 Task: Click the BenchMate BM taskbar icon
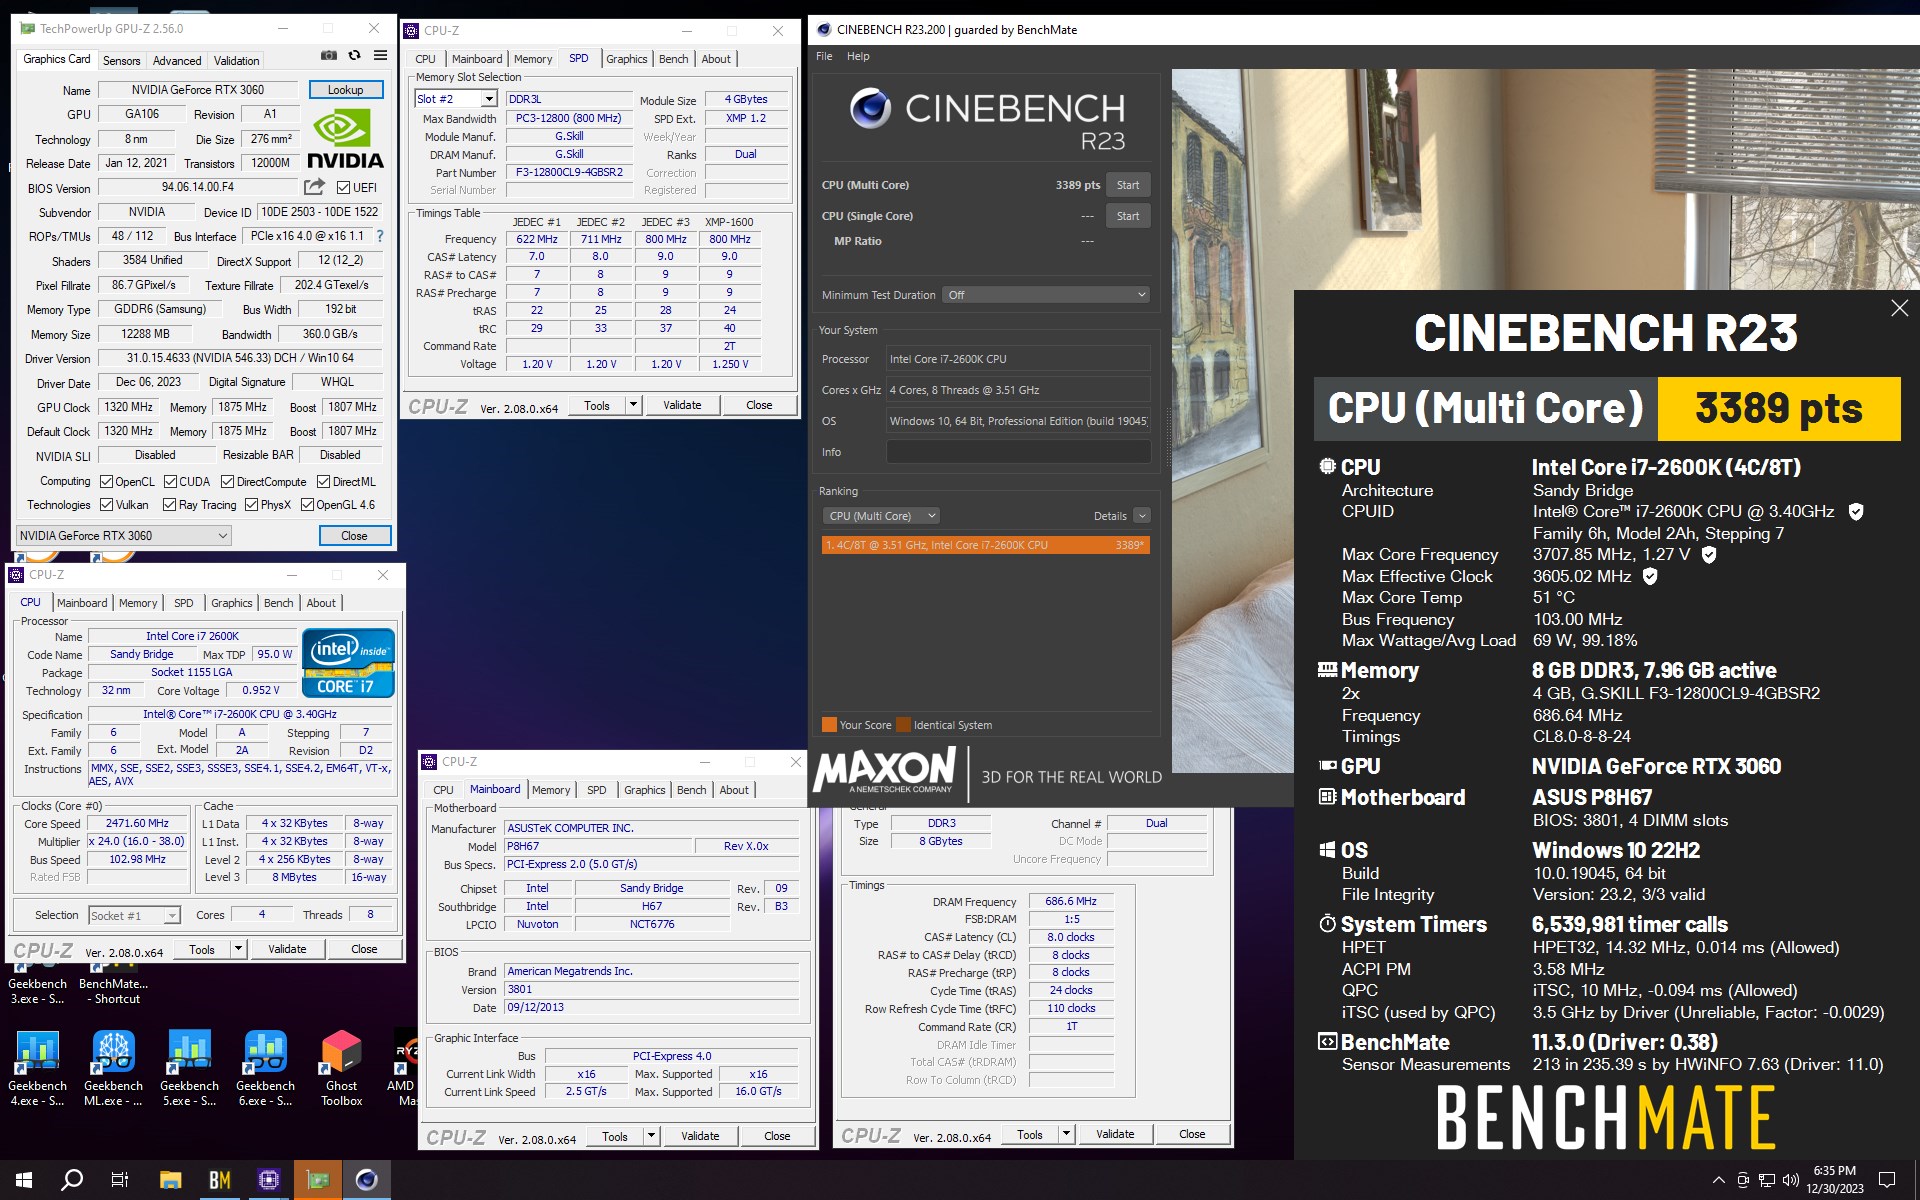pyautogui.click(x=219, y=1180)
